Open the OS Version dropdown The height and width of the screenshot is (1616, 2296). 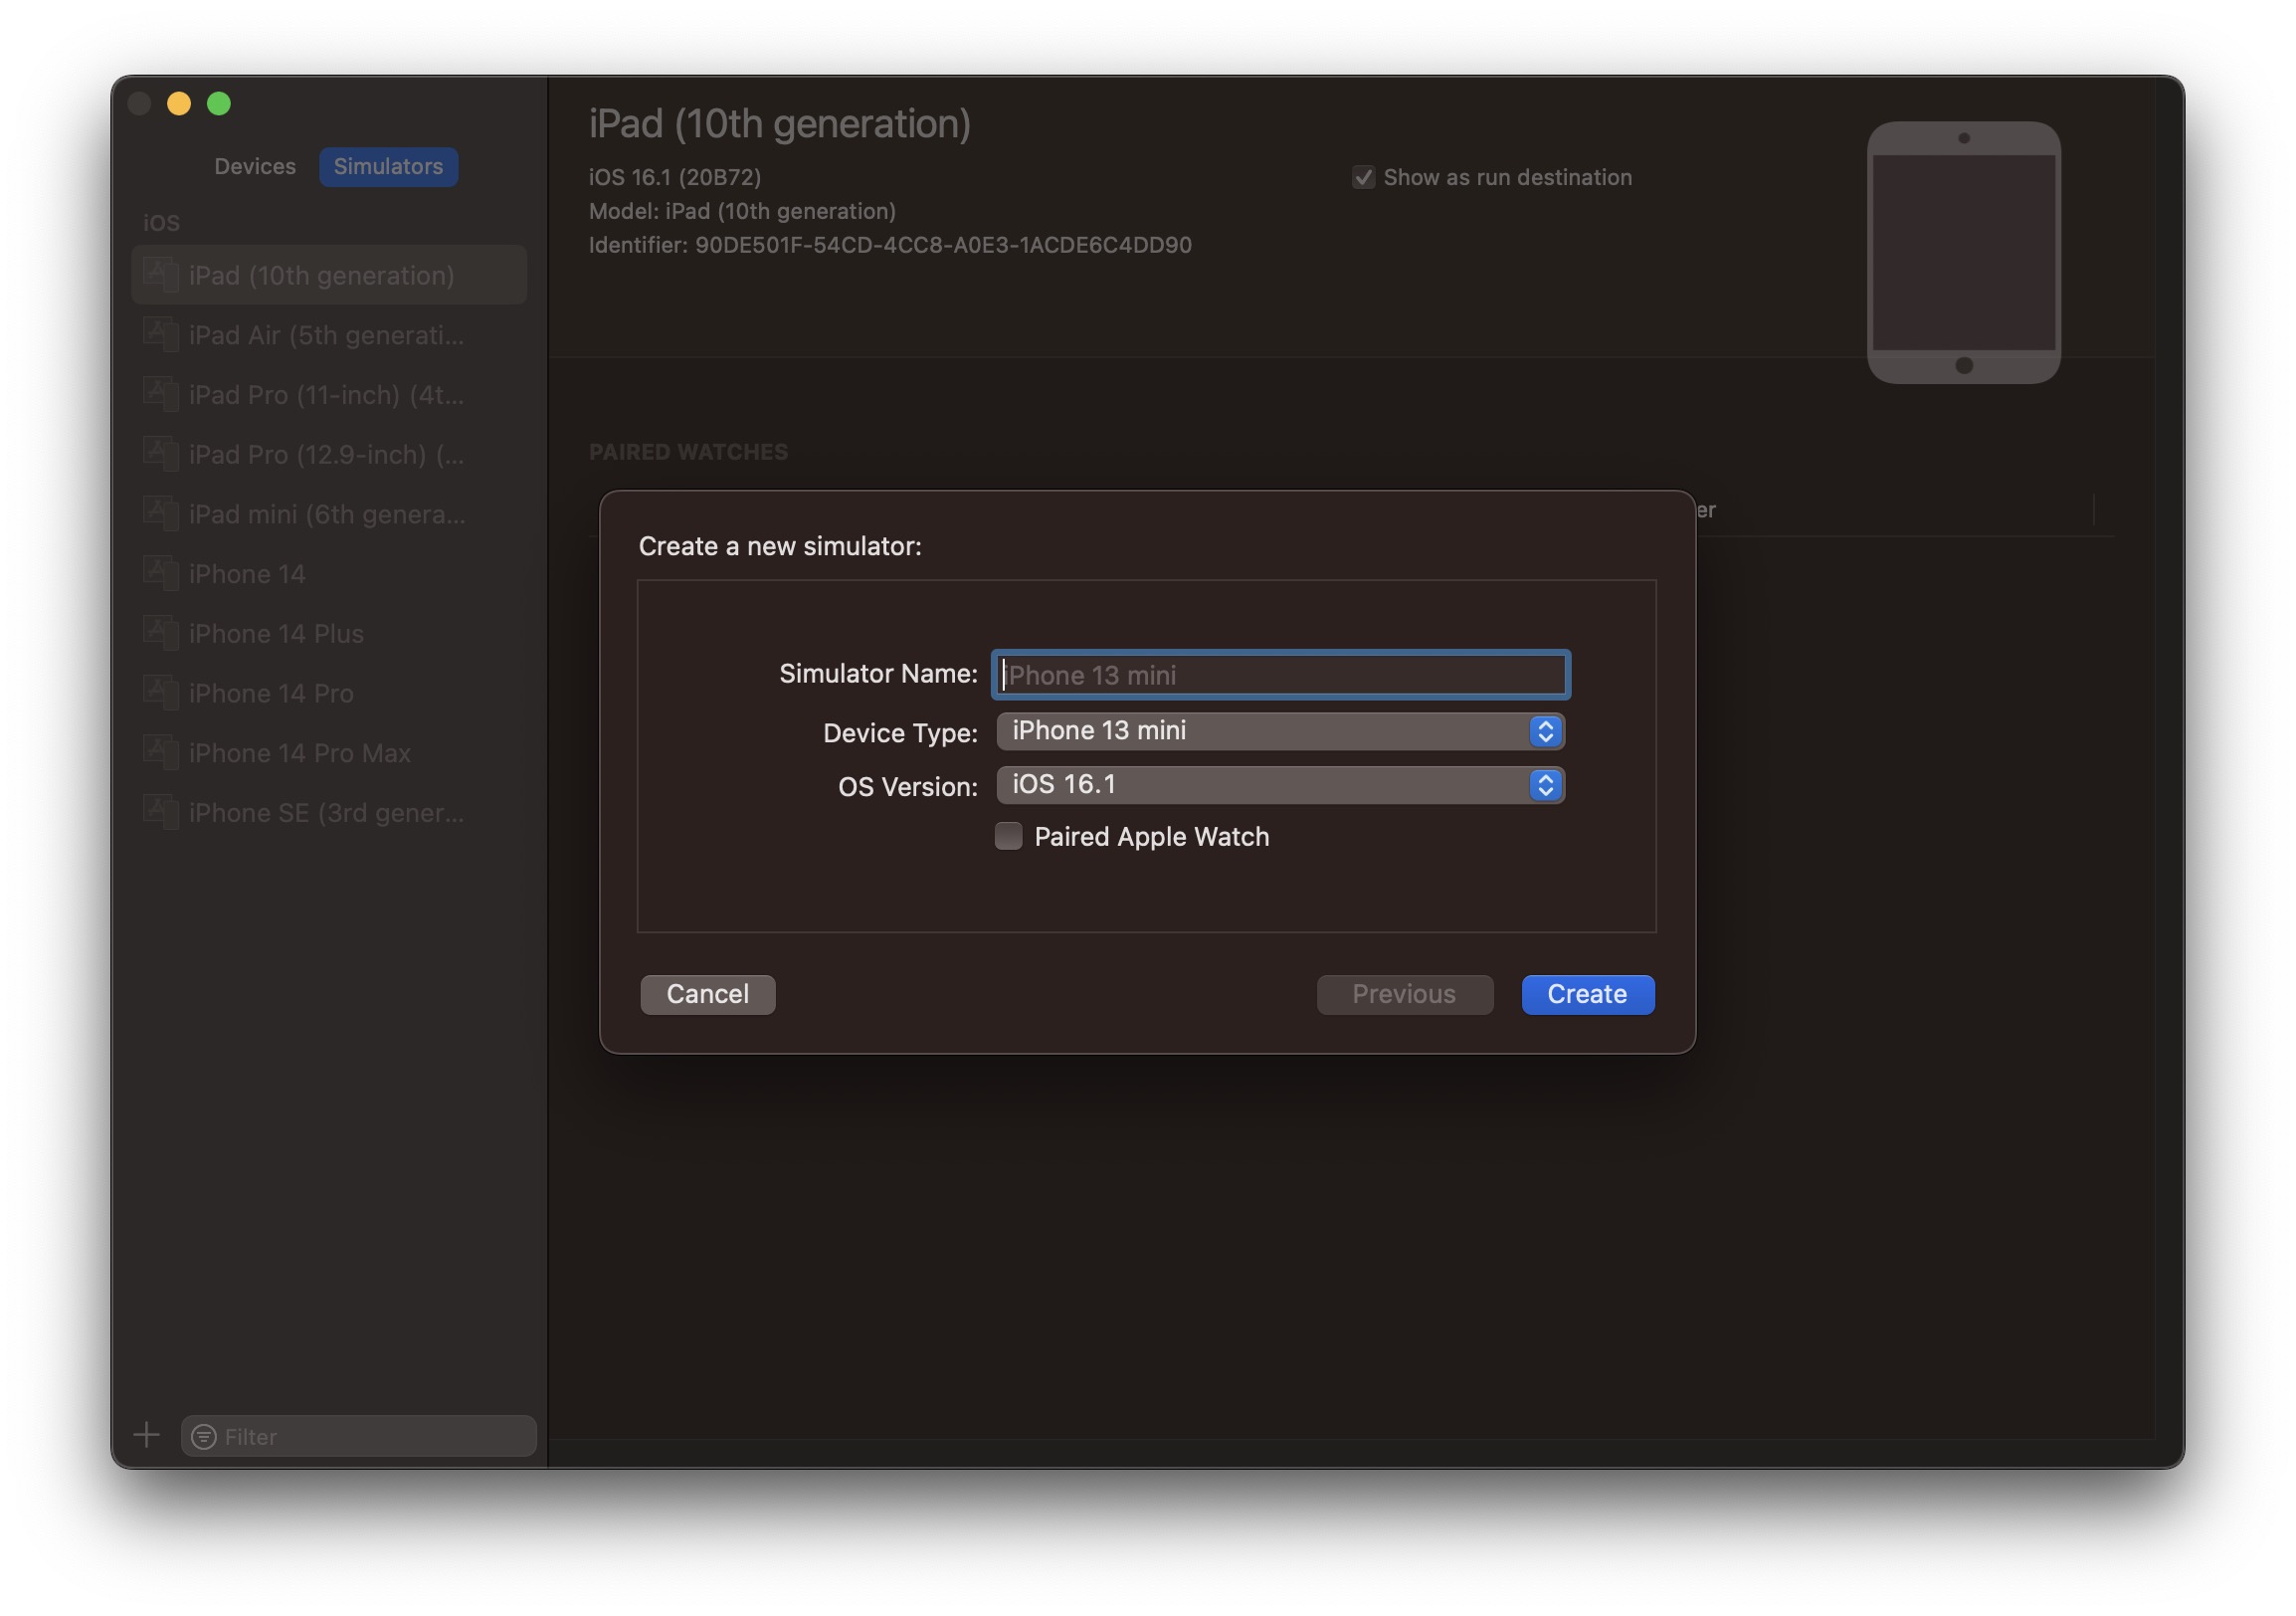click(x=1280, y=785)
